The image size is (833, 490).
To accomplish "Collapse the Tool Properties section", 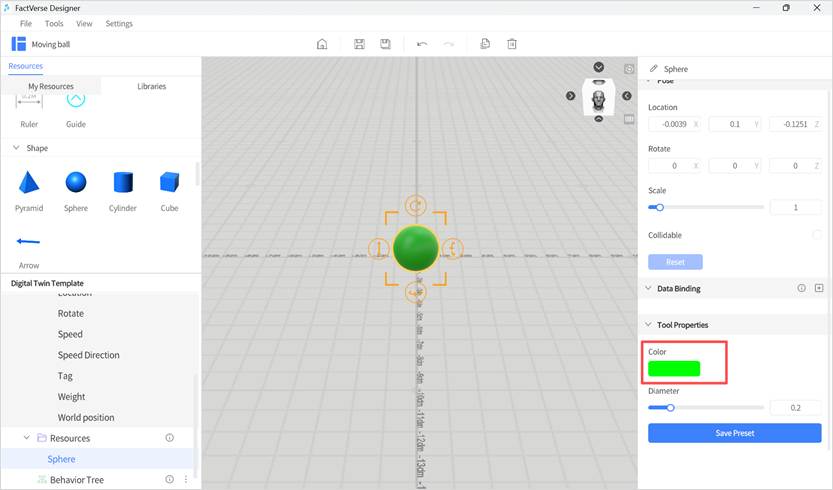I will 648,324.
